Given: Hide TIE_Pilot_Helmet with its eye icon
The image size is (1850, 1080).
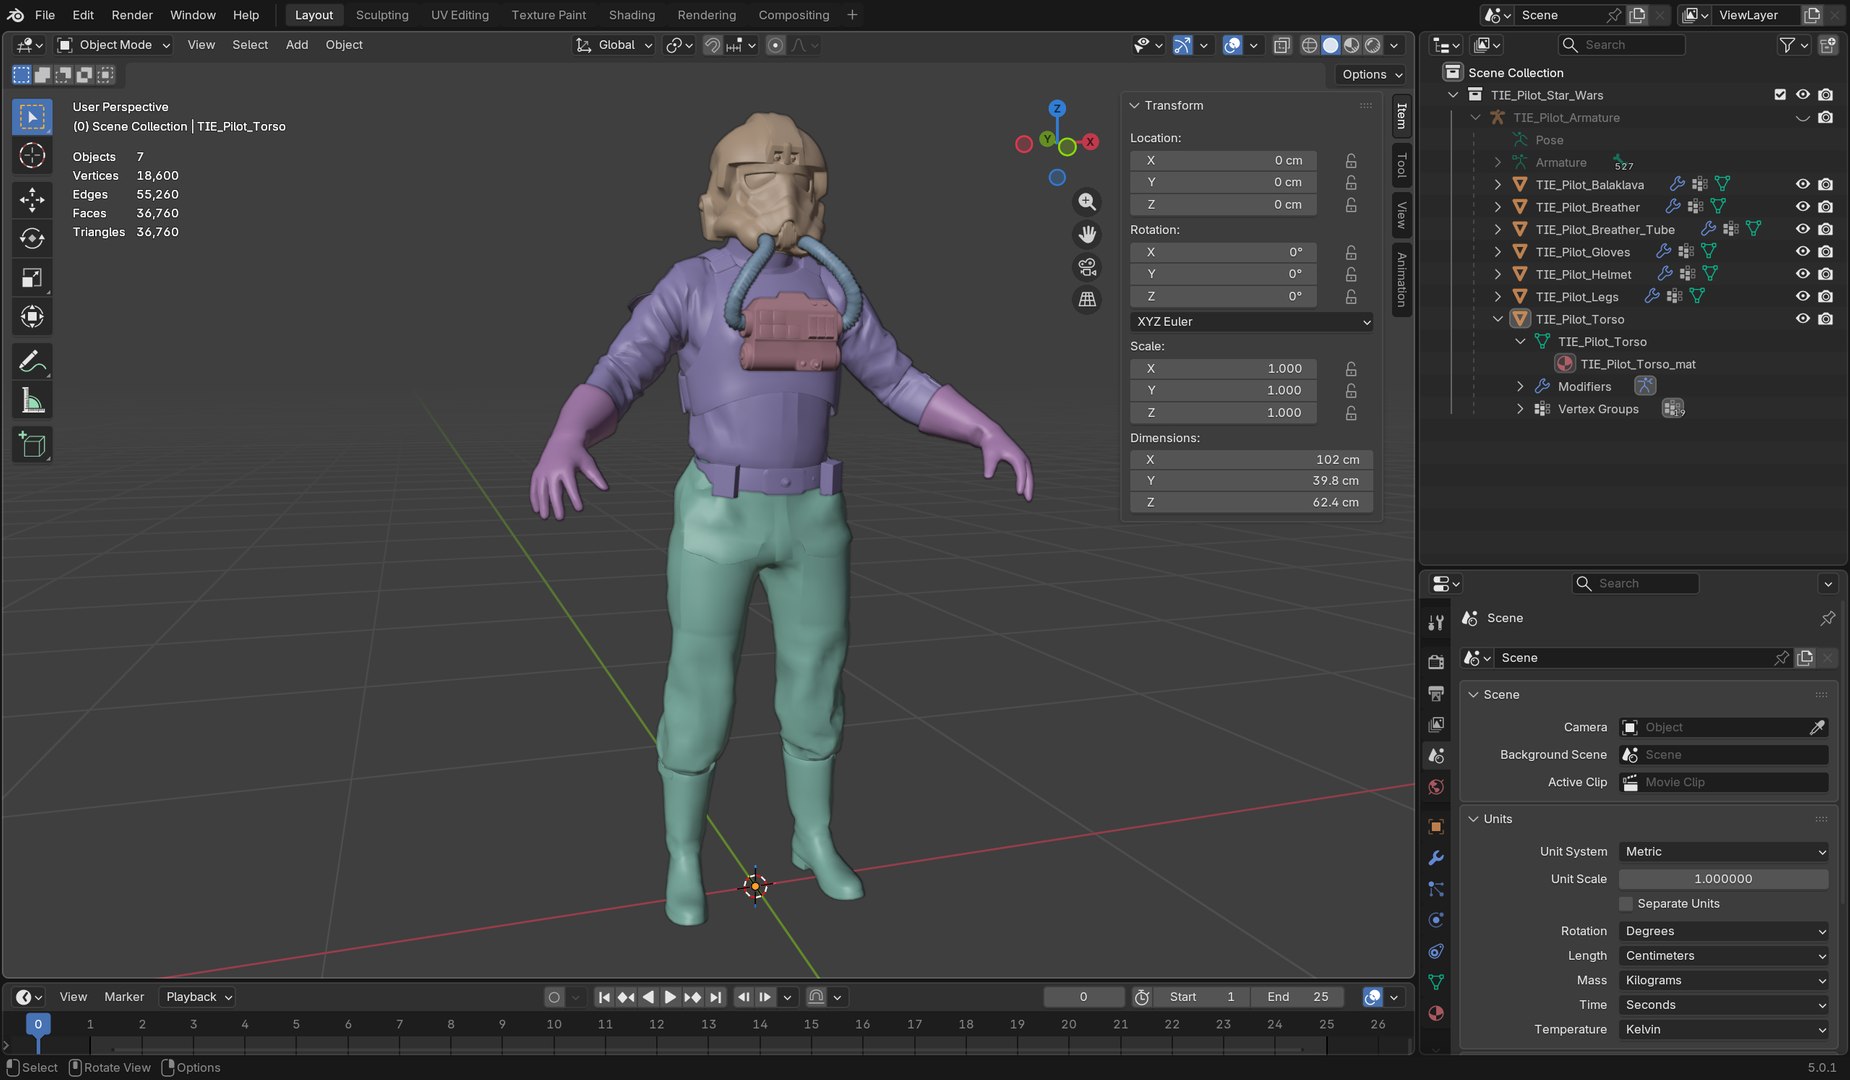Looking at the screenshot, I should 1803,274.
